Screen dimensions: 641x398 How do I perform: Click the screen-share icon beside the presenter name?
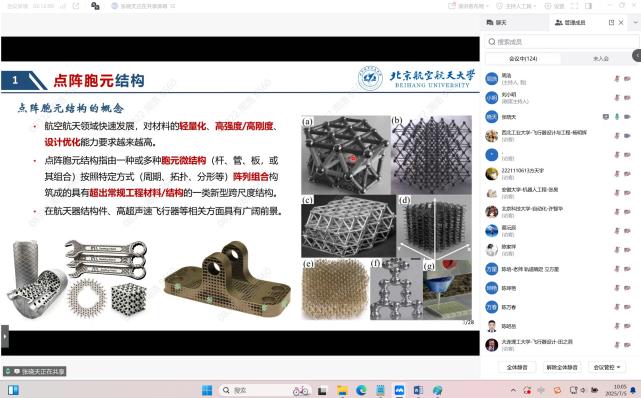606,117
